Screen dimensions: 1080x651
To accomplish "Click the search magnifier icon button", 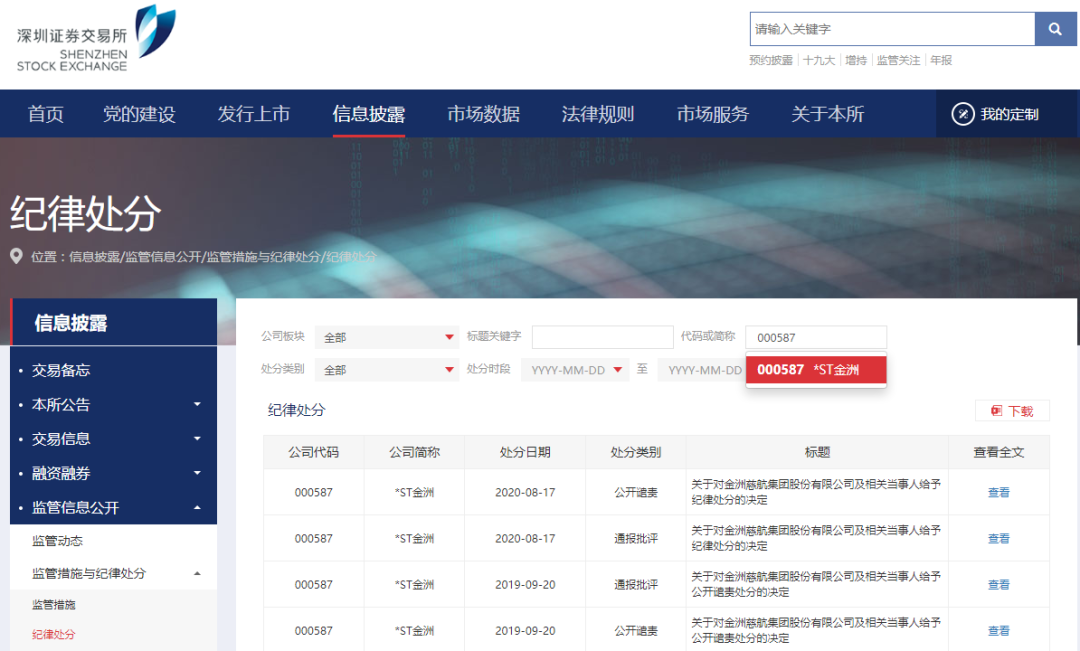I will coord(1055,30).
